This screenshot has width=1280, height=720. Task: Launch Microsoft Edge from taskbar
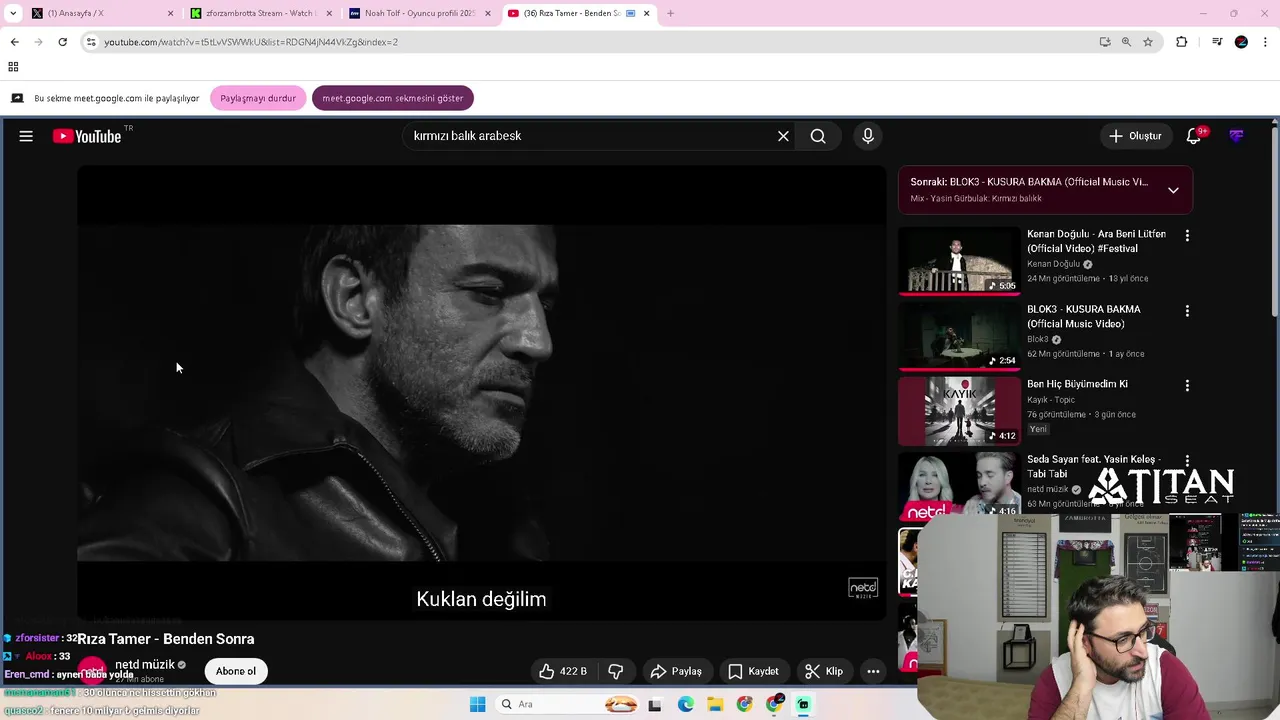tap(685, 704)
